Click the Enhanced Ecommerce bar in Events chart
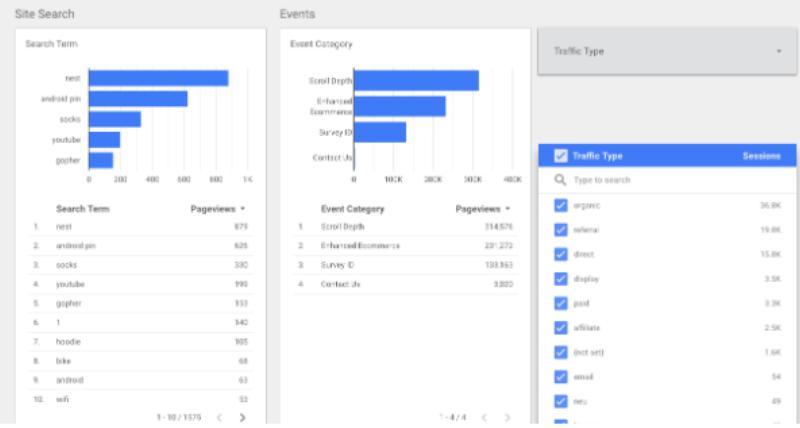 (400, 107)
